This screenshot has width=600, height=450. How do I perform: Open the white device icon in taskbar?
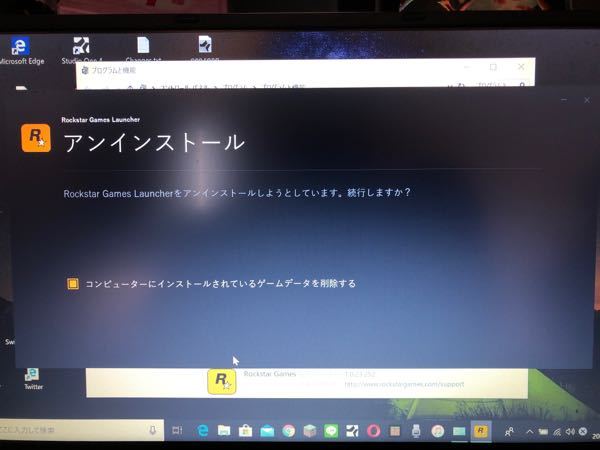tap(416, 431)
